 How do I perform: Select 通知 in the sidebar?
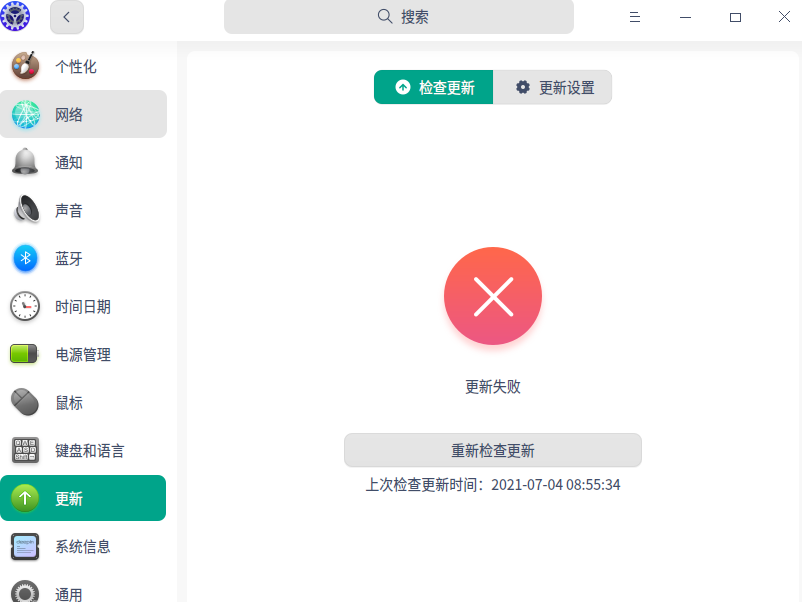(x=69, y=163)
